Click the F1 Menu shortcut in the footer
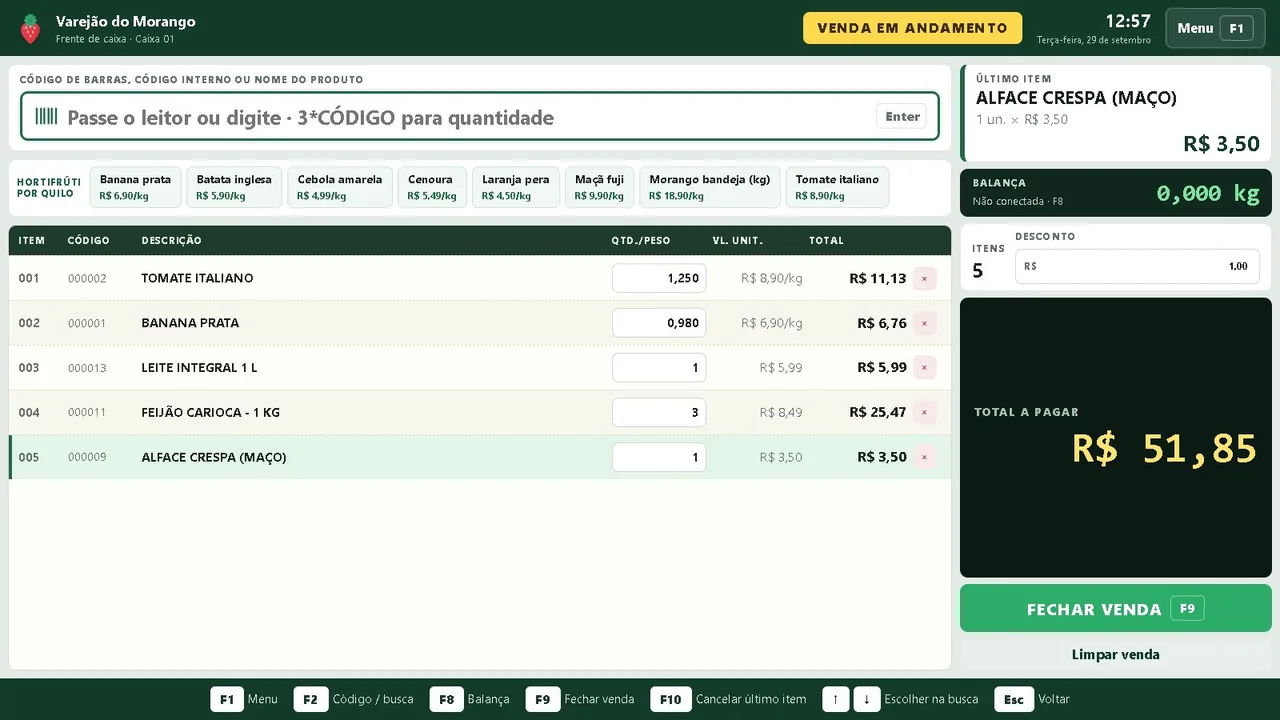The image size is (1280, 720). click(x=245, y=699)
